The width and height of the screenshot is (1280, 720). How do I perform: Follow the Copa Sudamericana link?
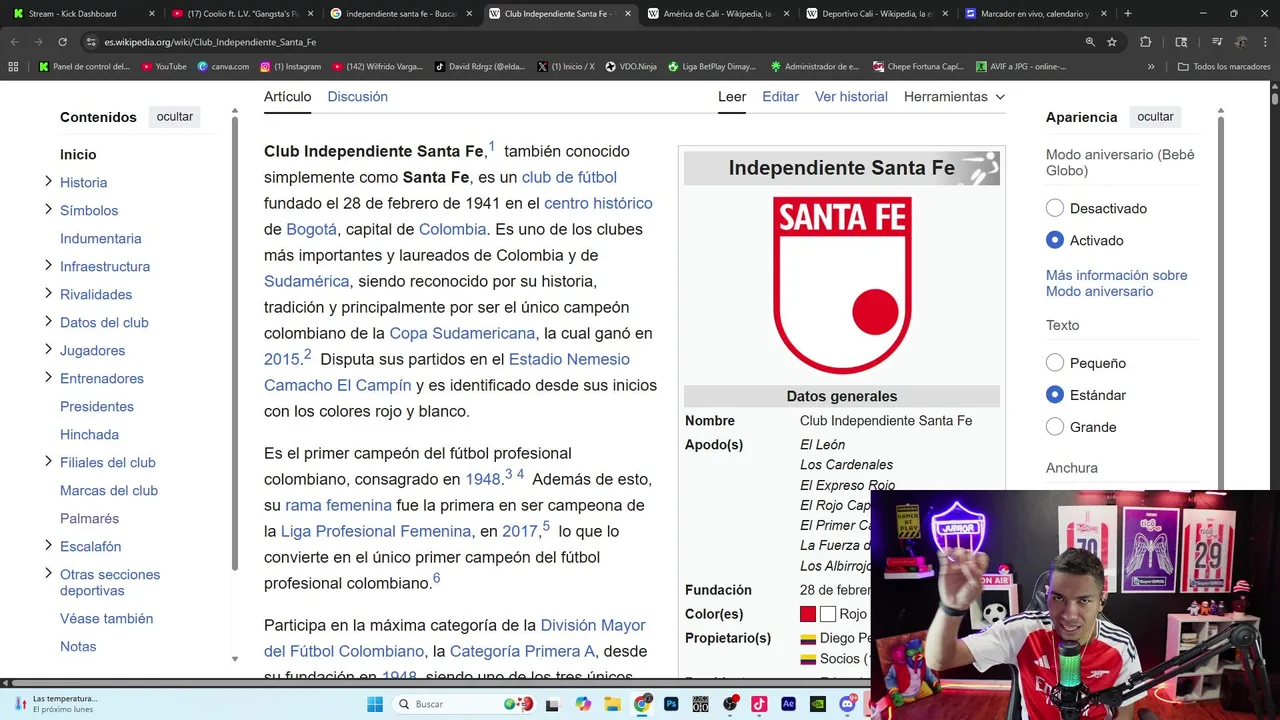462,333
